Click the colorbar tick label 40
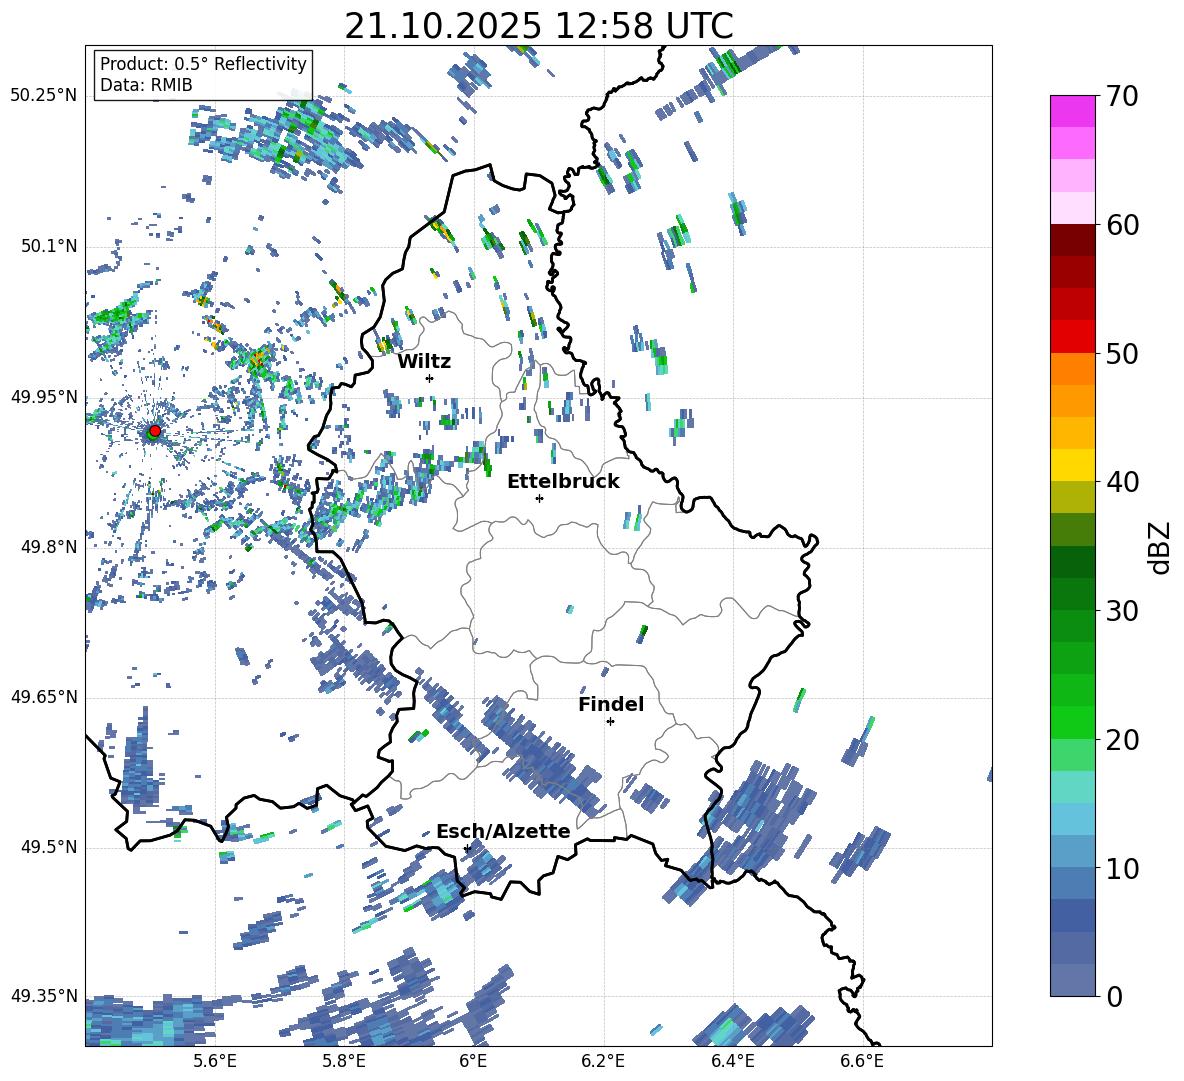 (1122, 482)
